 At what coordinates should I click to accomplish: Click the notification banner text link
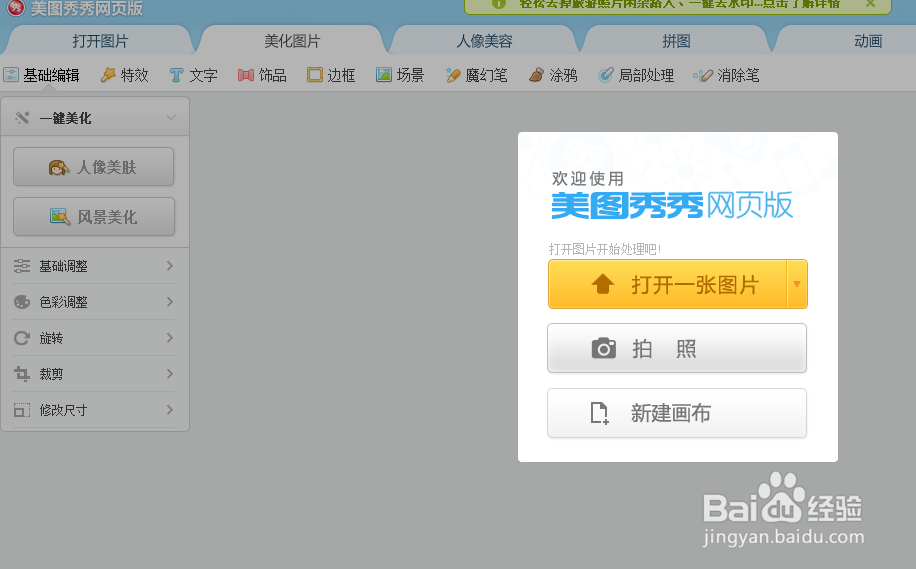(x=679, y=4)
